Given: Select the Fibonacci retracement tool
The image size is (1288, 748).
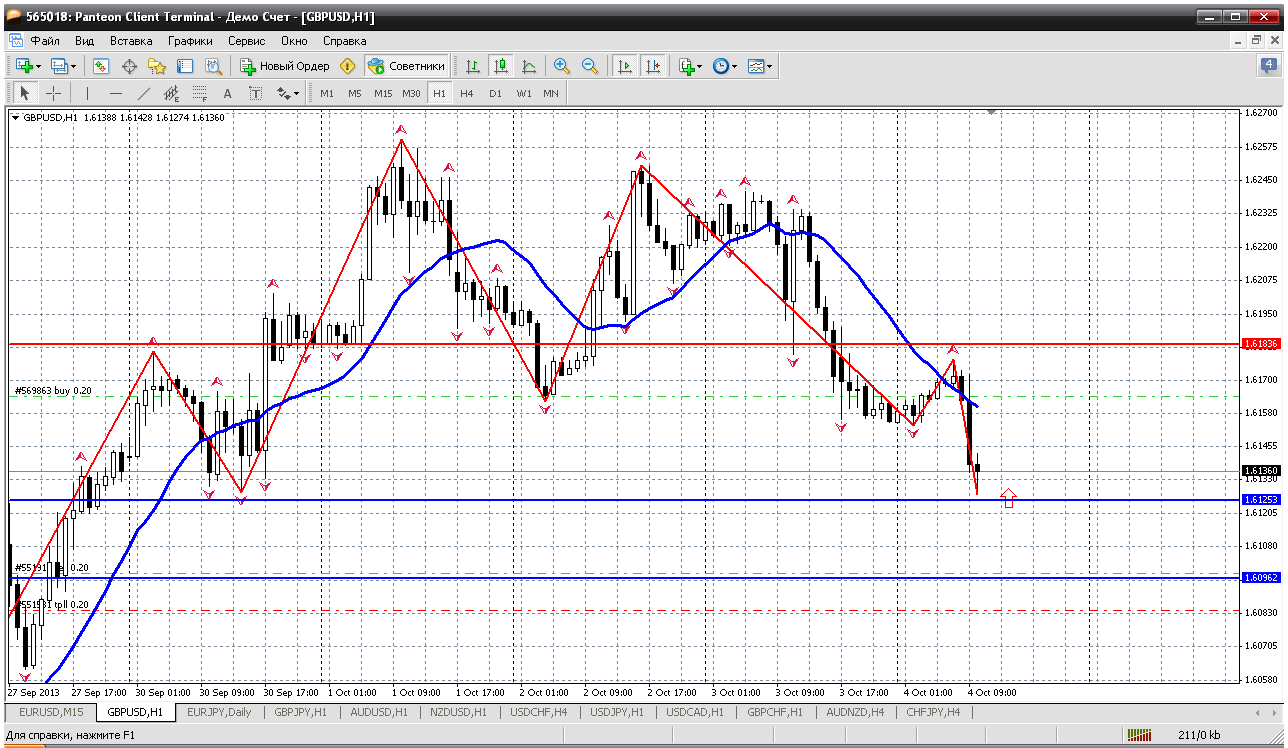Looking at the screenshot, I should [x=199, y=93].
